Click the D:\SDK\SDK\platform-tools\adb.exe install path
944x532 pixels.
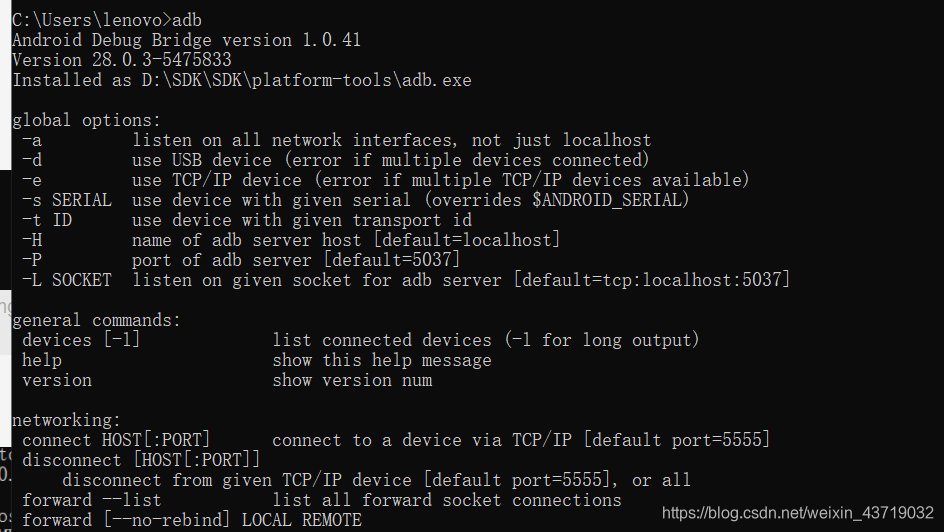(307, 80)
